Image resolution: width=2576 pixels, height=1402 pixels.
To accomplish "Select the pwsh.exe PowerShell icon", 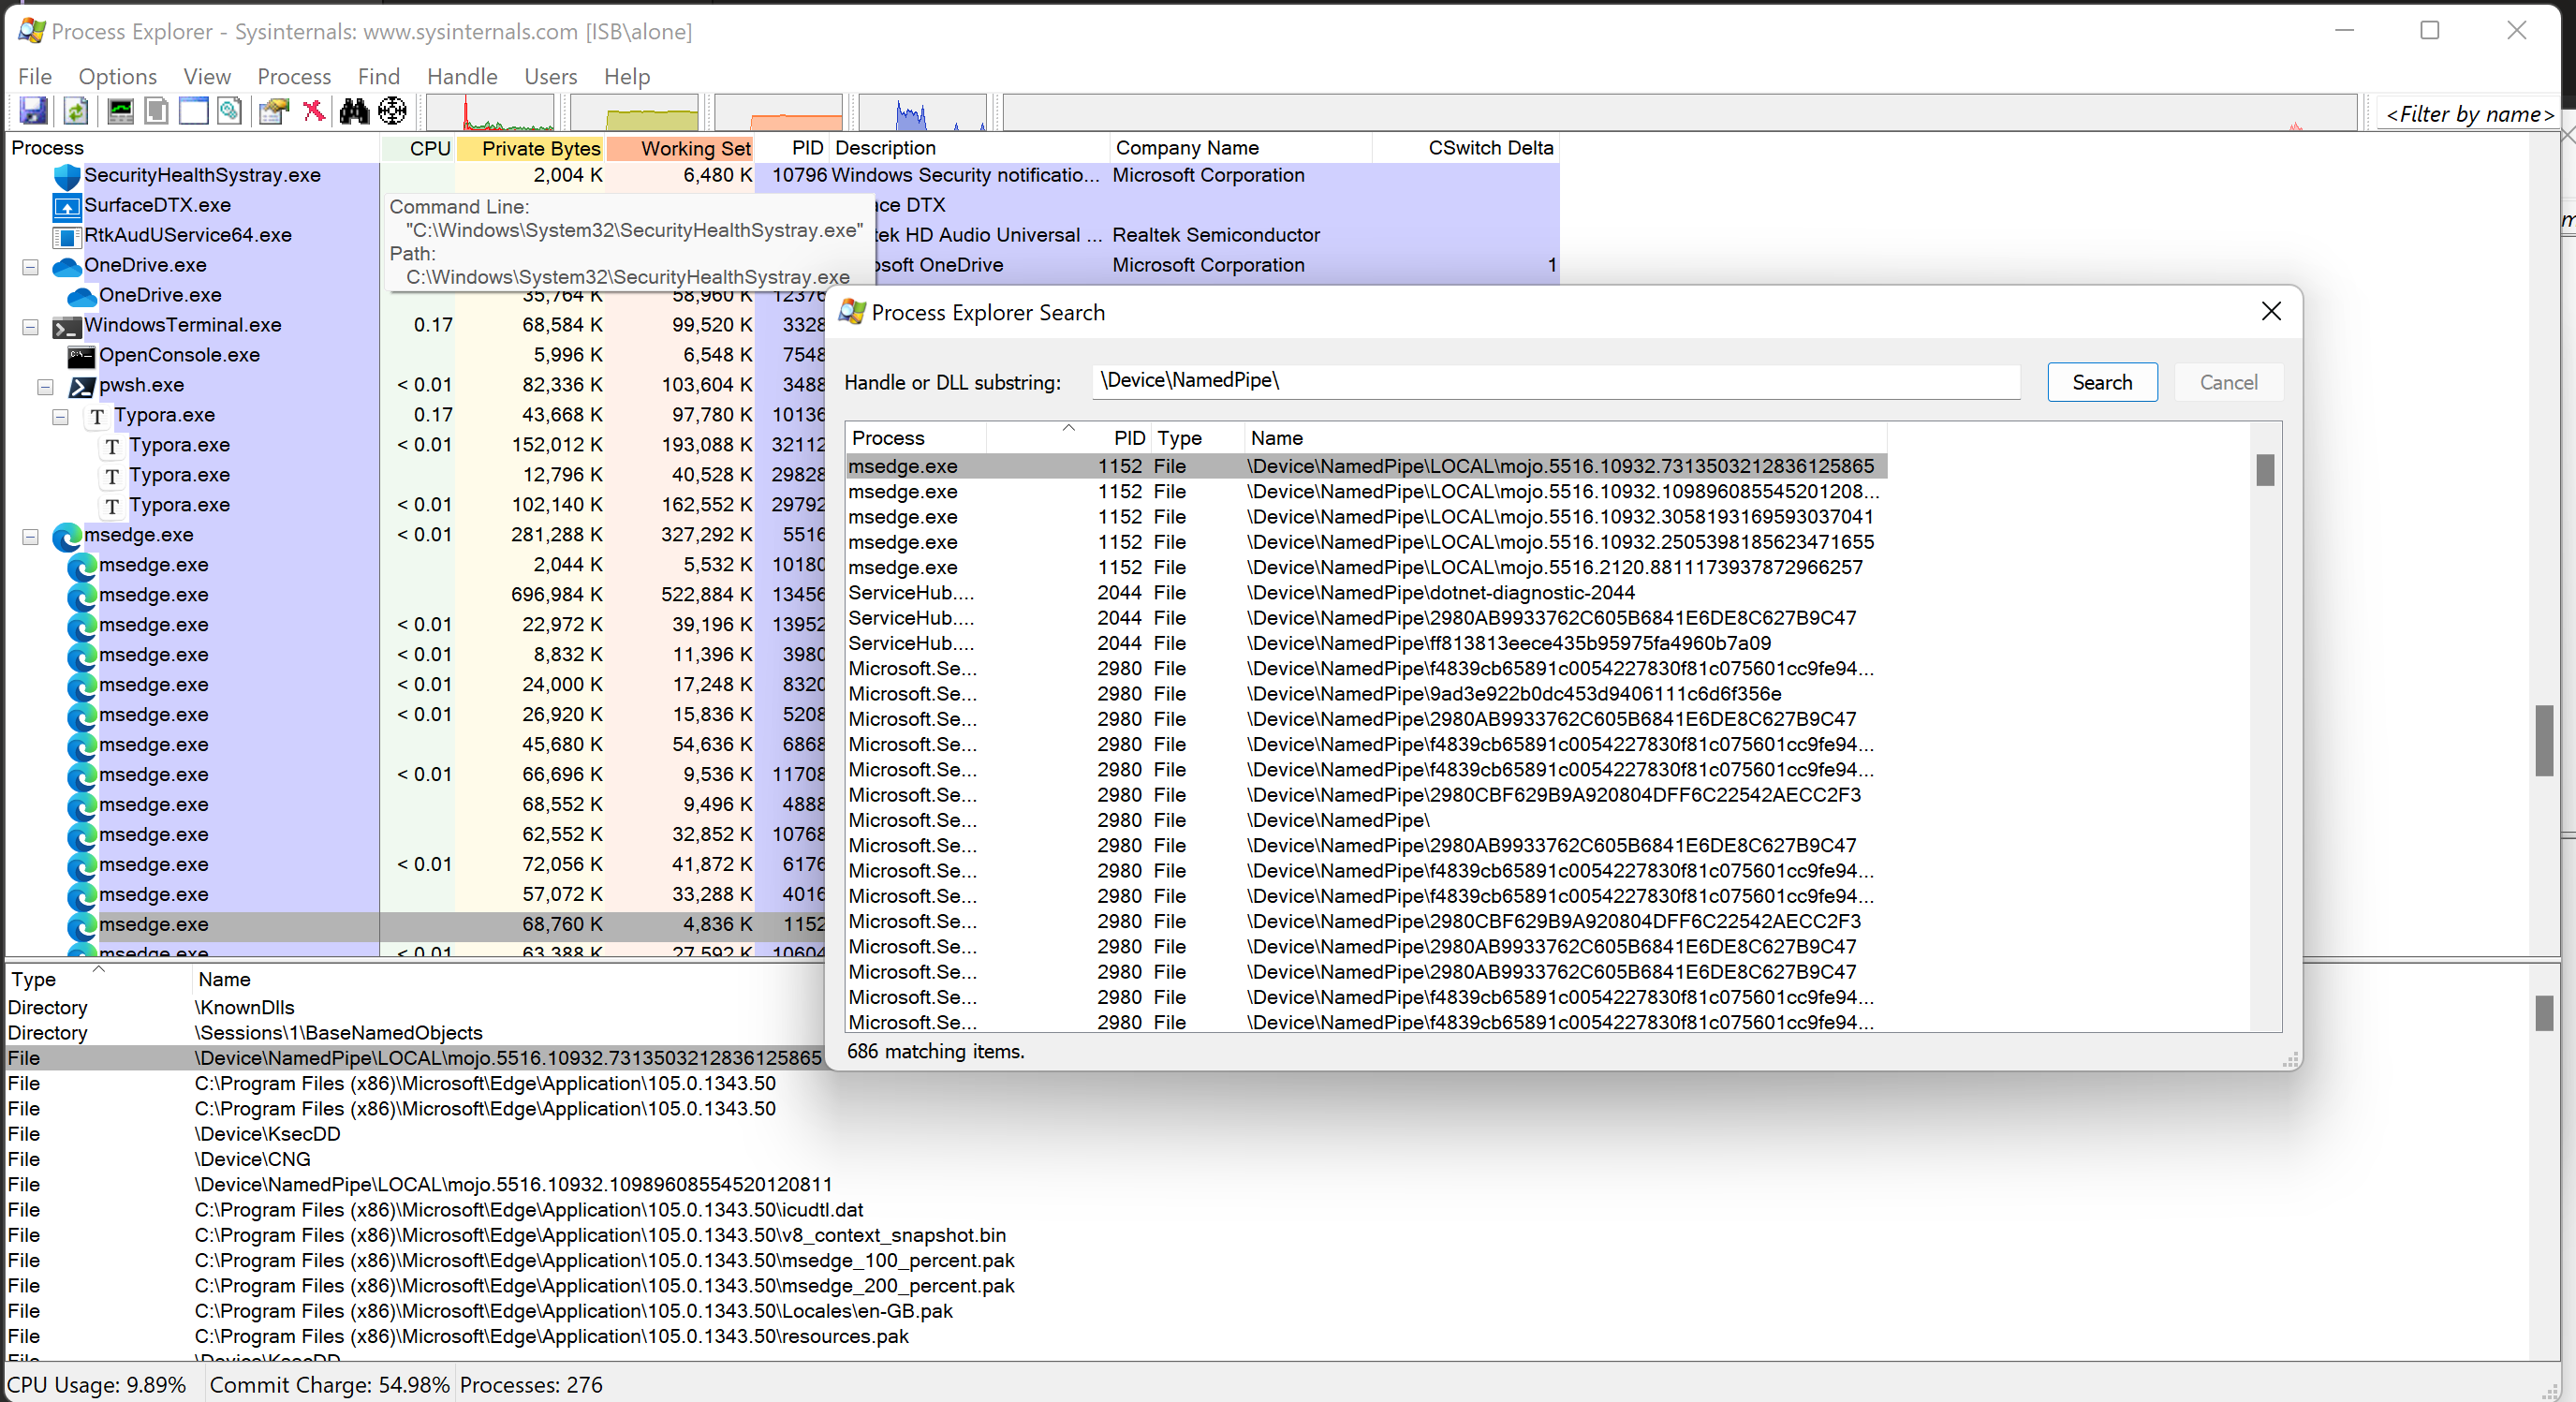I will pyautogui.click(x=81, y=386).
